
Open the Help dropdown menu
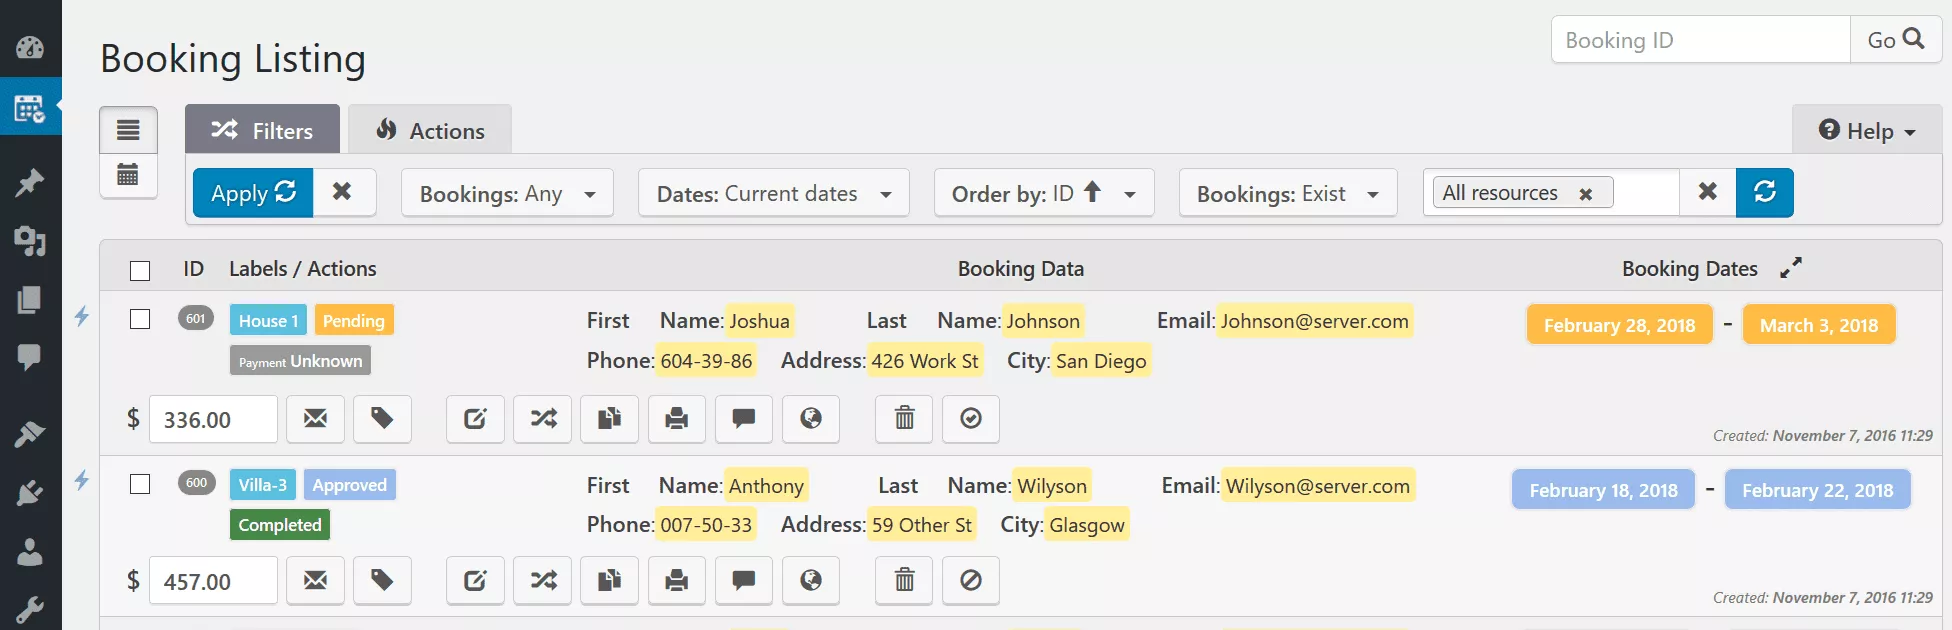coord(1867,131)
